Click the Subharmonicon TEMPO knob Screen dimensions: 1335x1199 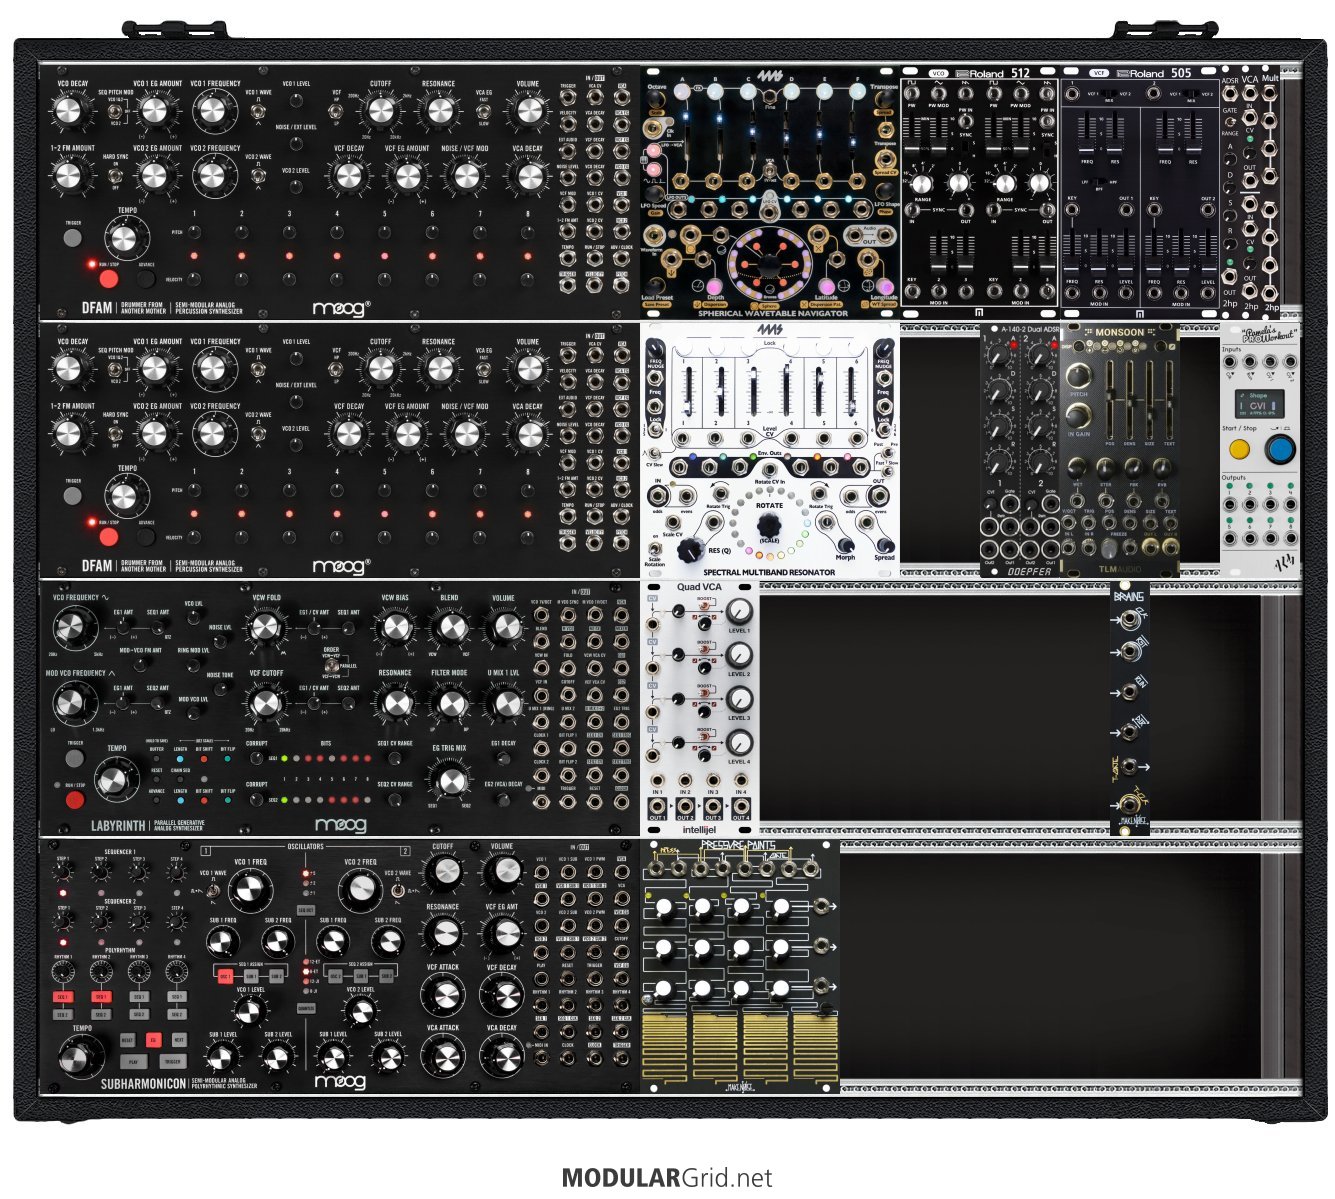(80, 1057)
